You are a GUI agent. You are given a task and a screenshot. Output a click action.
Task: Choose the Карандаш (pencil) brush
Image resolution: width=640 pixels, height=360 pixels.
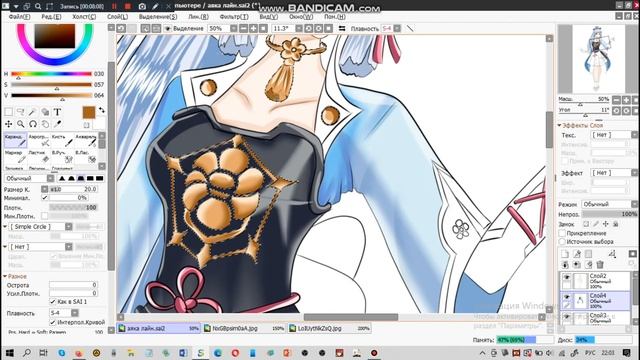tap(16, 140)
